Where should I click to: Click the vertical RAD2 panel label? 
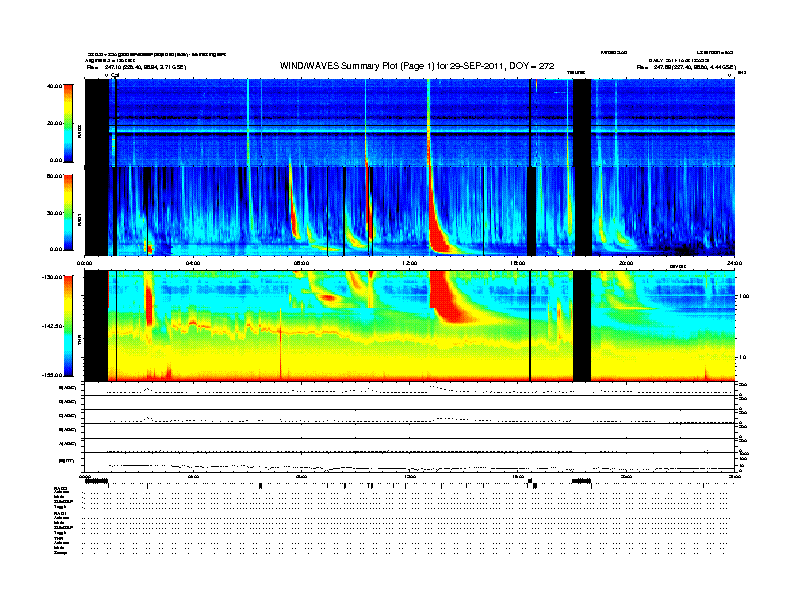point(79,132)
